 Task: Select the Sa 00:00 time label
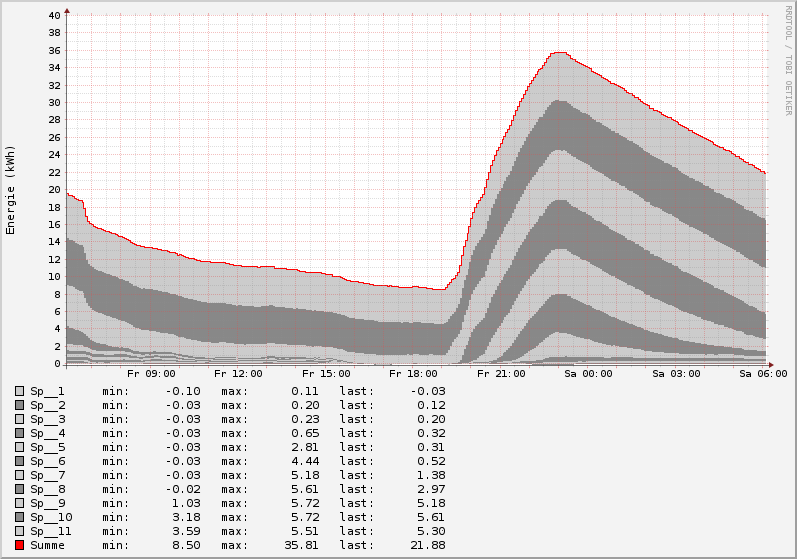point(589,373)
